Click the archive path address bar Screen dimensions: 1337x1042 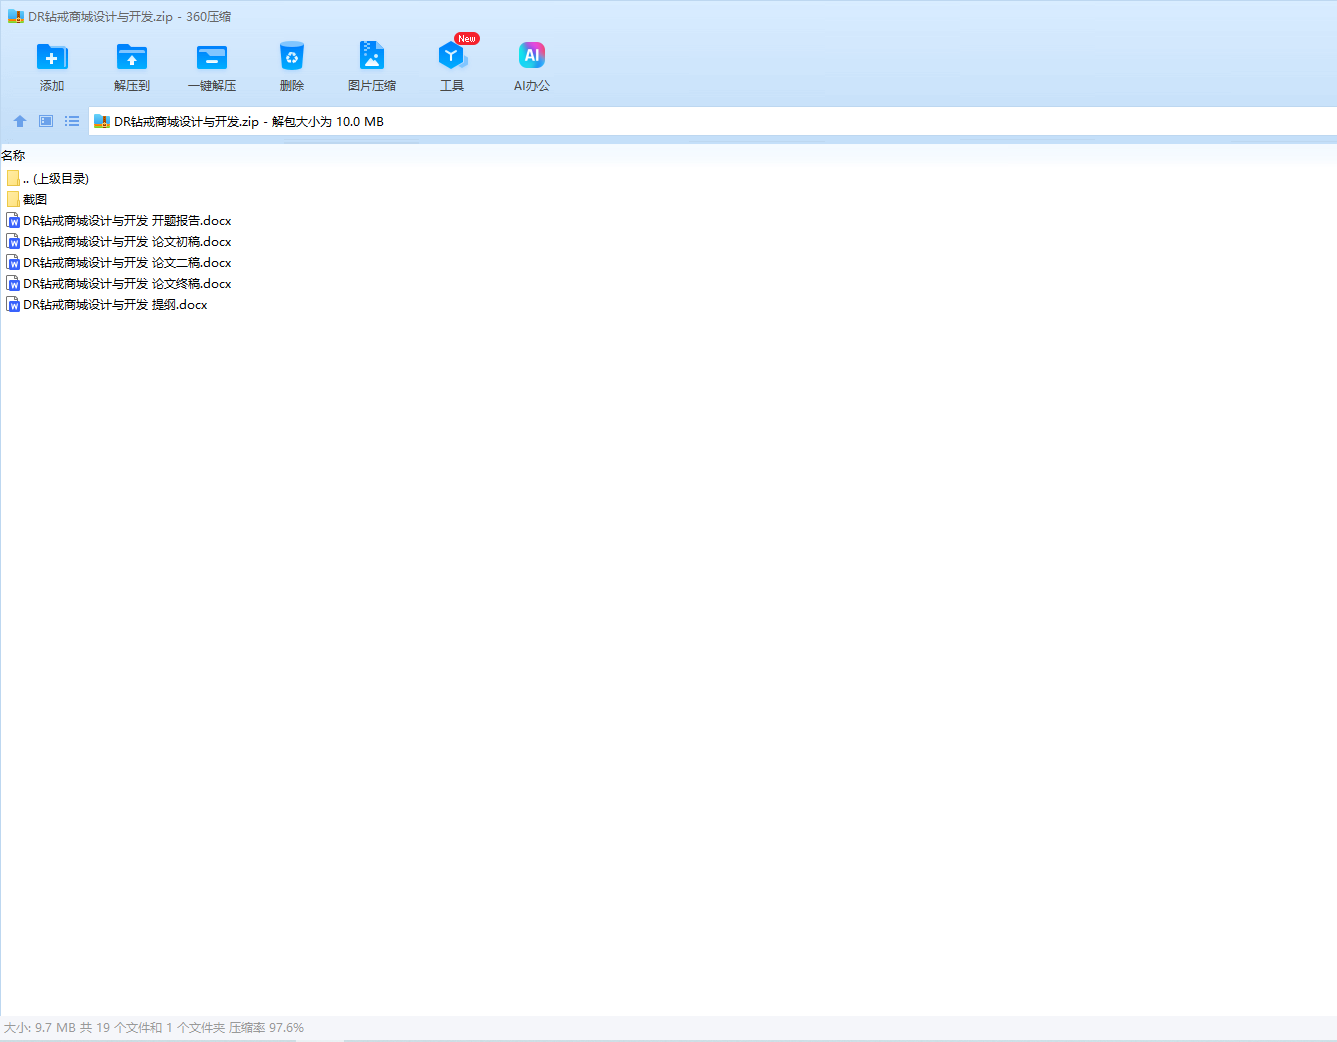tap(700, 122)
